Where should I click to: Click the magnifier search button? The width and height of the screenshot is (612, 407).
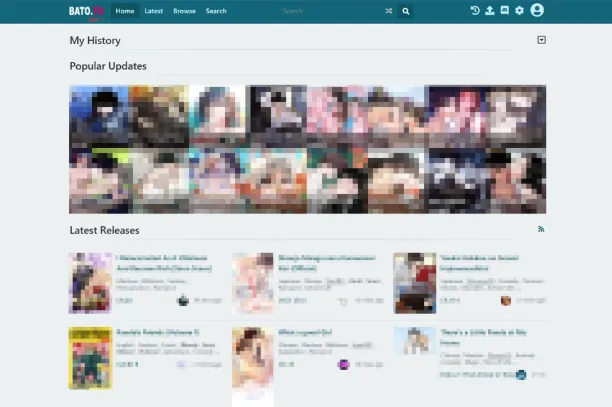[x=405, y=11]
